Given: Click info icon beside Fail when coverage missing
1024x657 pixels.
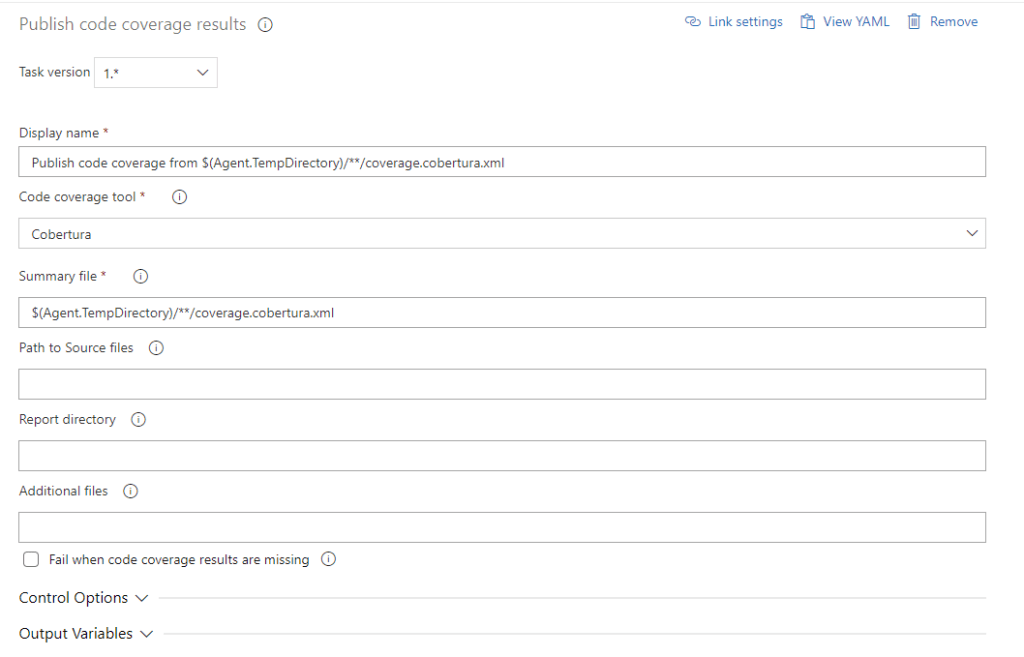Looking at the screenshot, I should coord(328,560).
